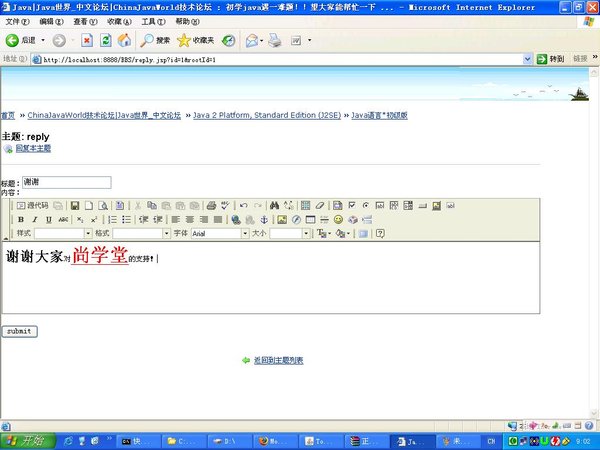Screen dimensions: 600x450
Task: Toggle the numbered list button
Action: [x=112, y=219]
